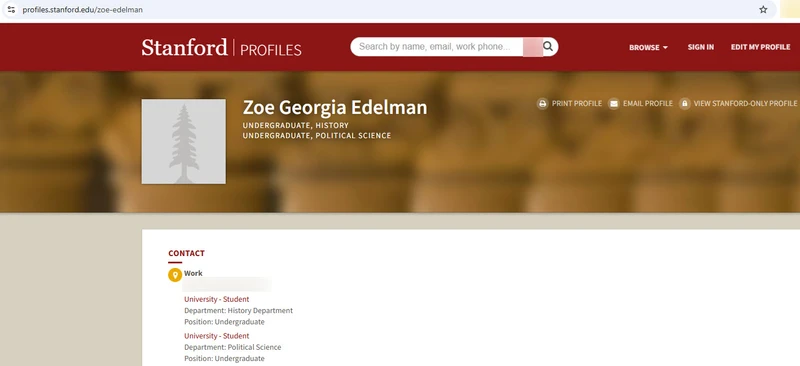Click the envelope icon for Email Profile

point(614,104)
